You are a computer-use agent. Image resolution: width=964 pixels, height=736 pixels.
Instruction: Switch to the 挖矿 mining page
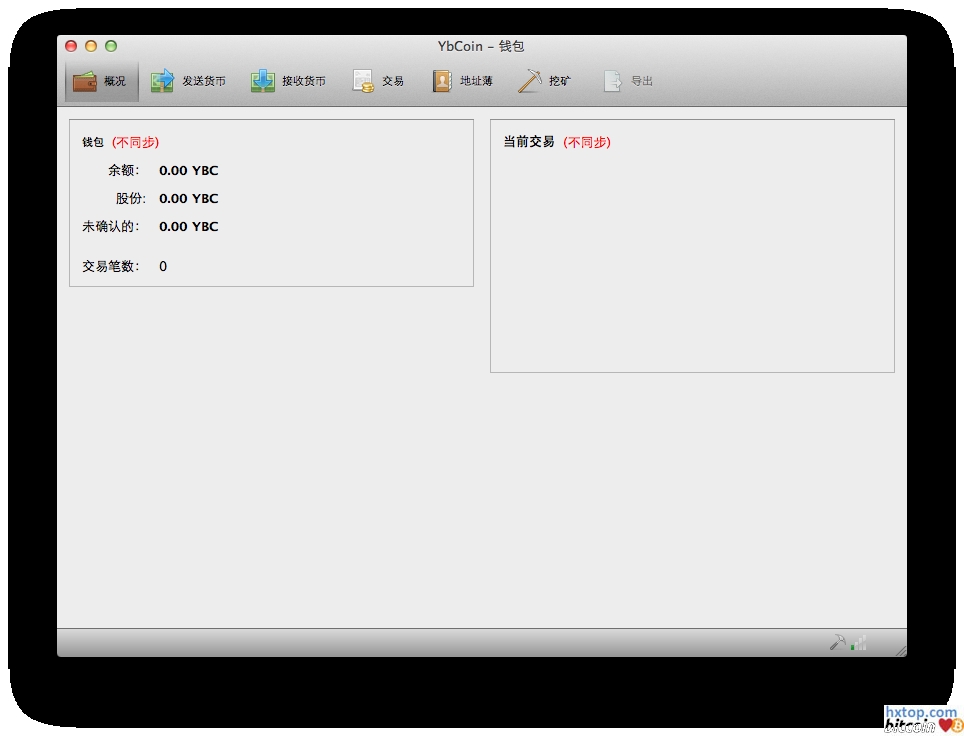point(545,81)
